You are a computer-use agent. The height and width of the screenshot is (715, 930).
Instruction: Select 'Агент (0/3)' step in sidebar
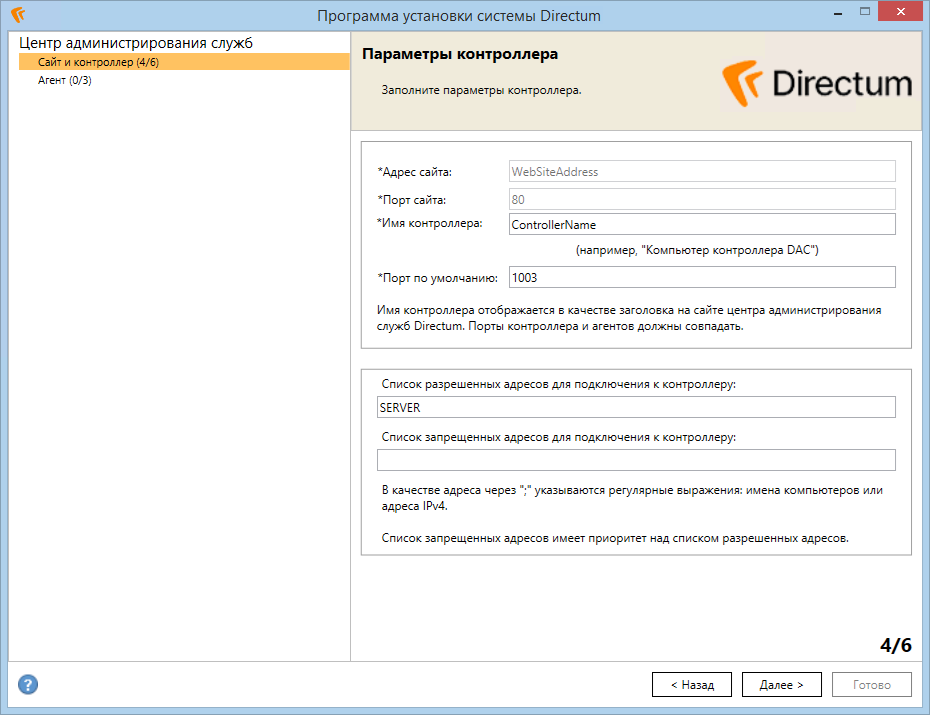[65, 80]
